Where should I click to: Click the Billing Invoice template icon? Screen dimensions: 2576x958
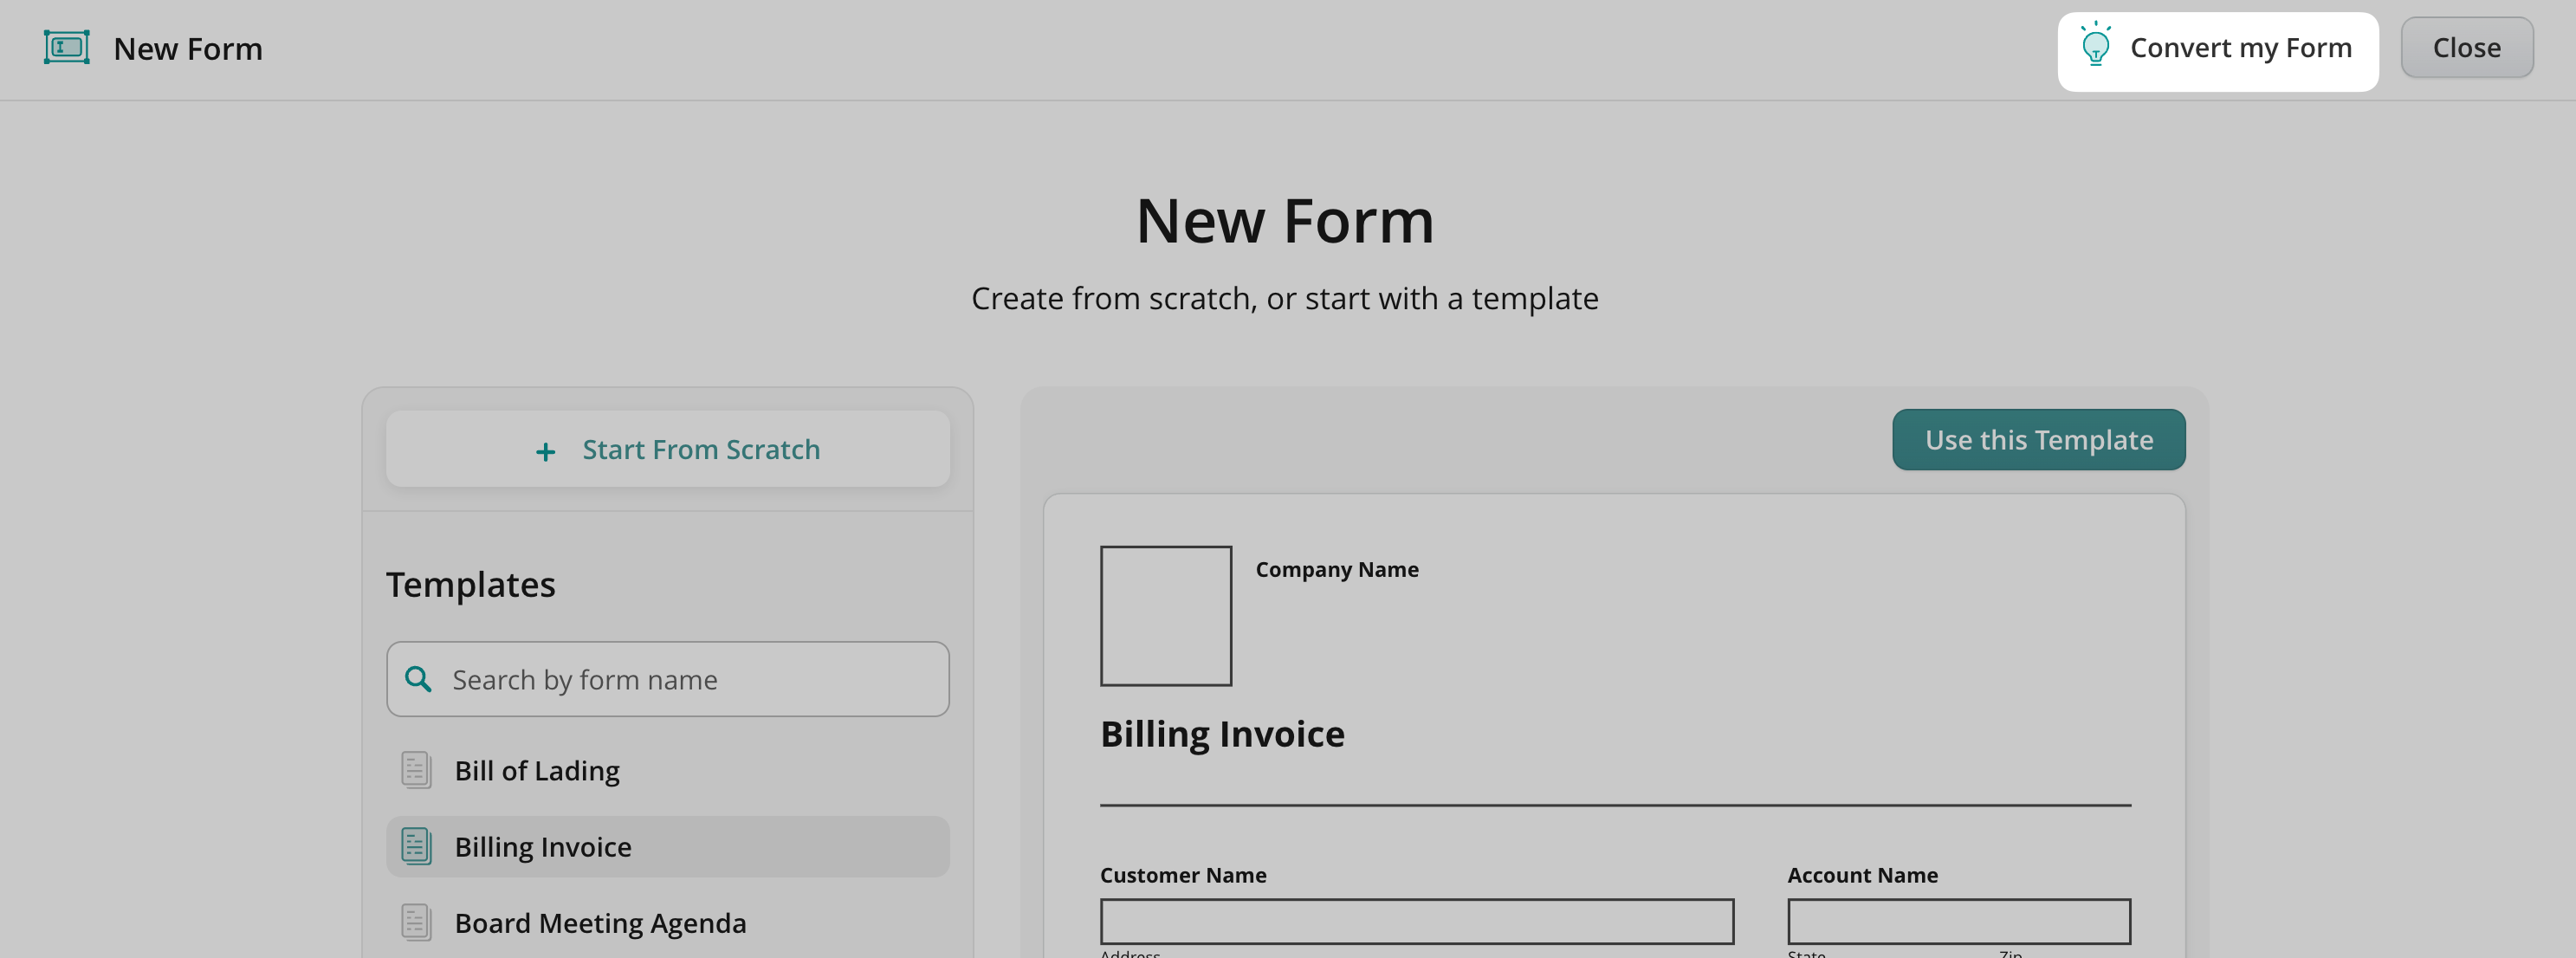[416, 846]
